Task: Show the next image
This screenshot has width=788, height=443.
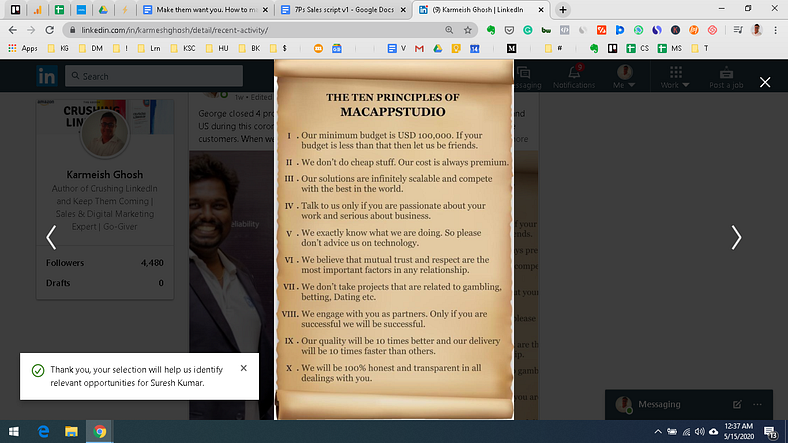Action: pyautogui.click(x=736, y=237)
